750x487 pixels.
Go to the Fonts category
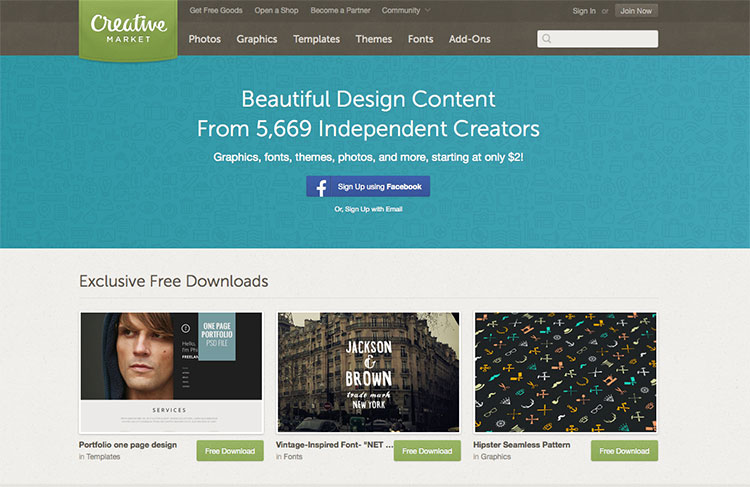(x=420, y=39)
